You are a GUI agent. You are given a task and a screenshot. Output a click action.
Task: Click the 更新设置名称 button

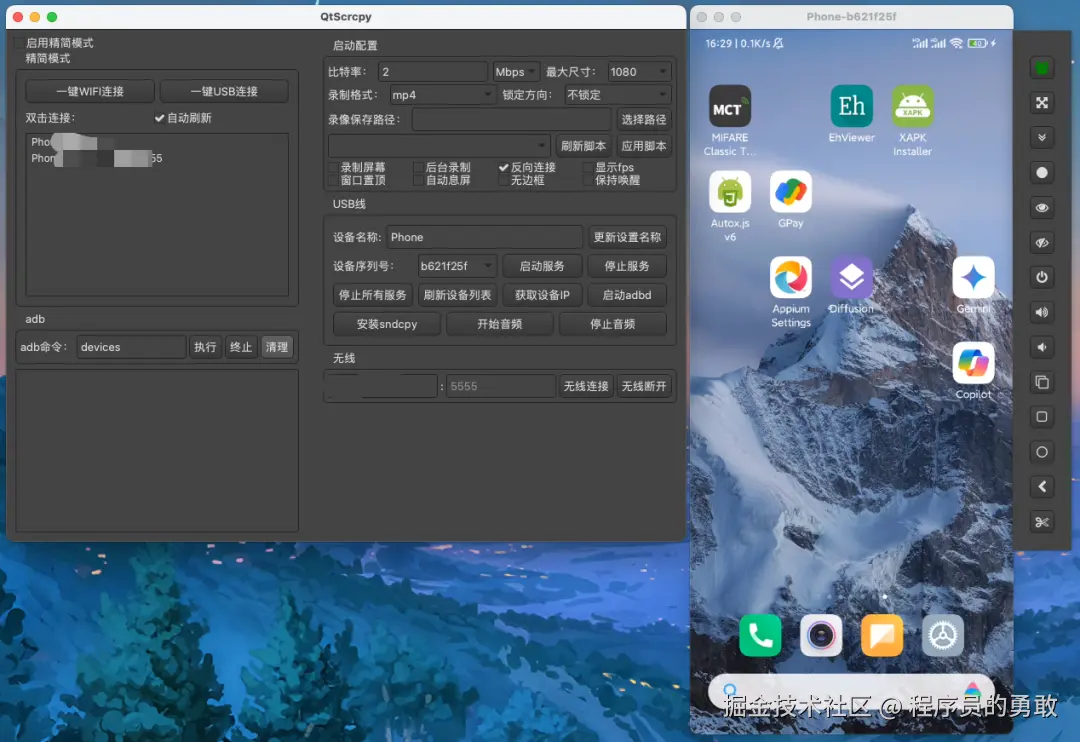[x=627, y=237]
